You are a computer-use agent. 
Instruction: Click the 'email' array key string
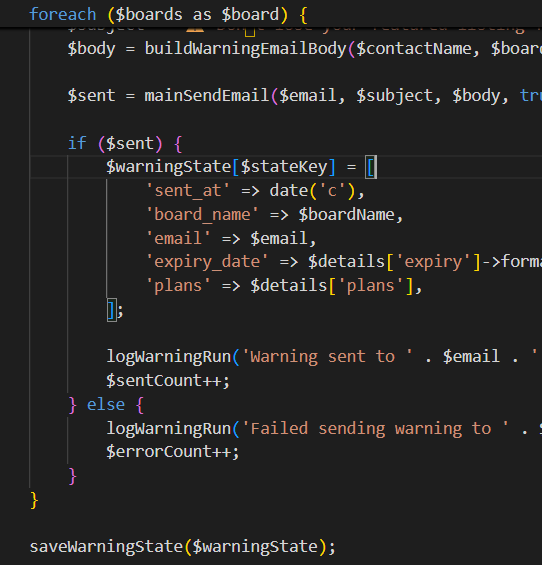point(178,238)
